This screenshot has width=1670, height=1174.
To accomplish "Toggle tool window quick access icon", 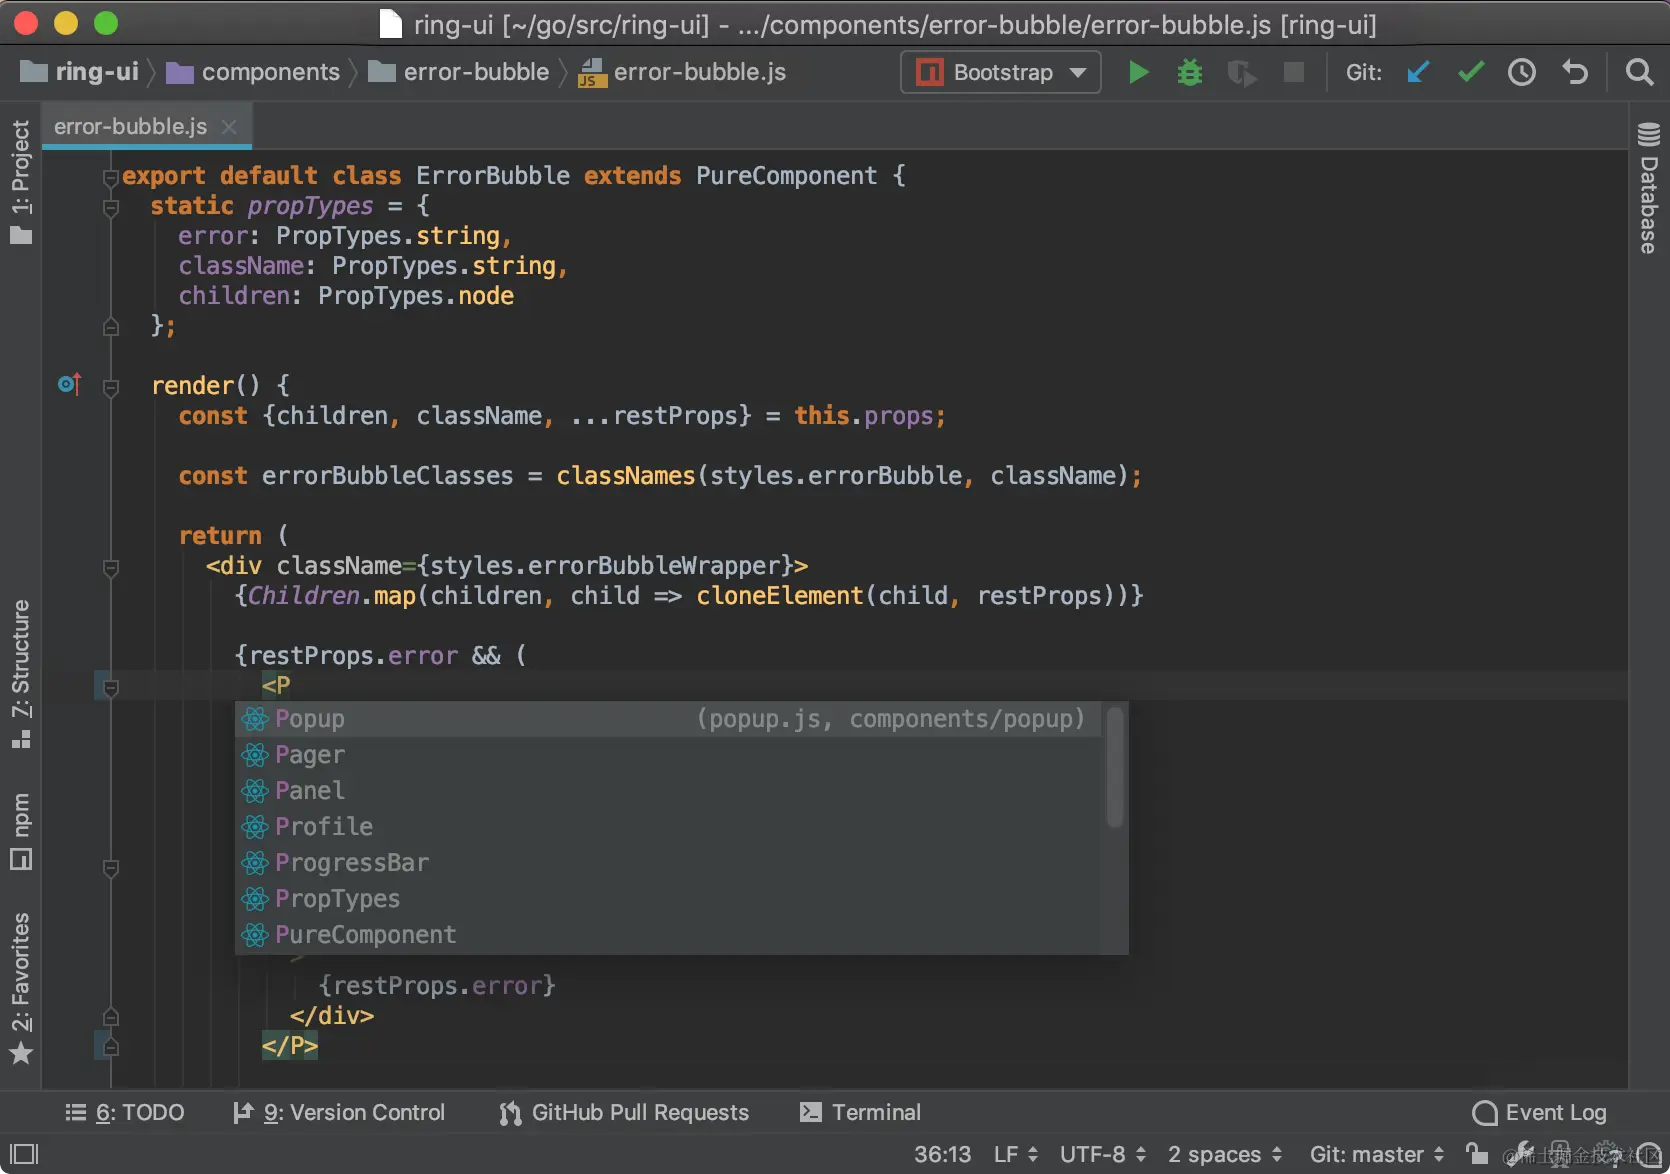I will [24, 1154].
